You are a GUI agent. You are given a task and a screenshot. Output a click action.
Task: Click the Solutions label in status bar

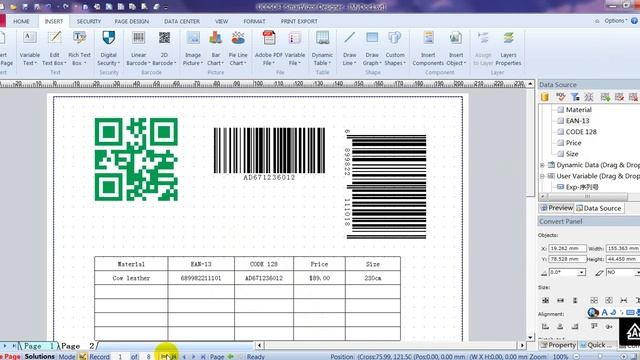coord(39,356)
